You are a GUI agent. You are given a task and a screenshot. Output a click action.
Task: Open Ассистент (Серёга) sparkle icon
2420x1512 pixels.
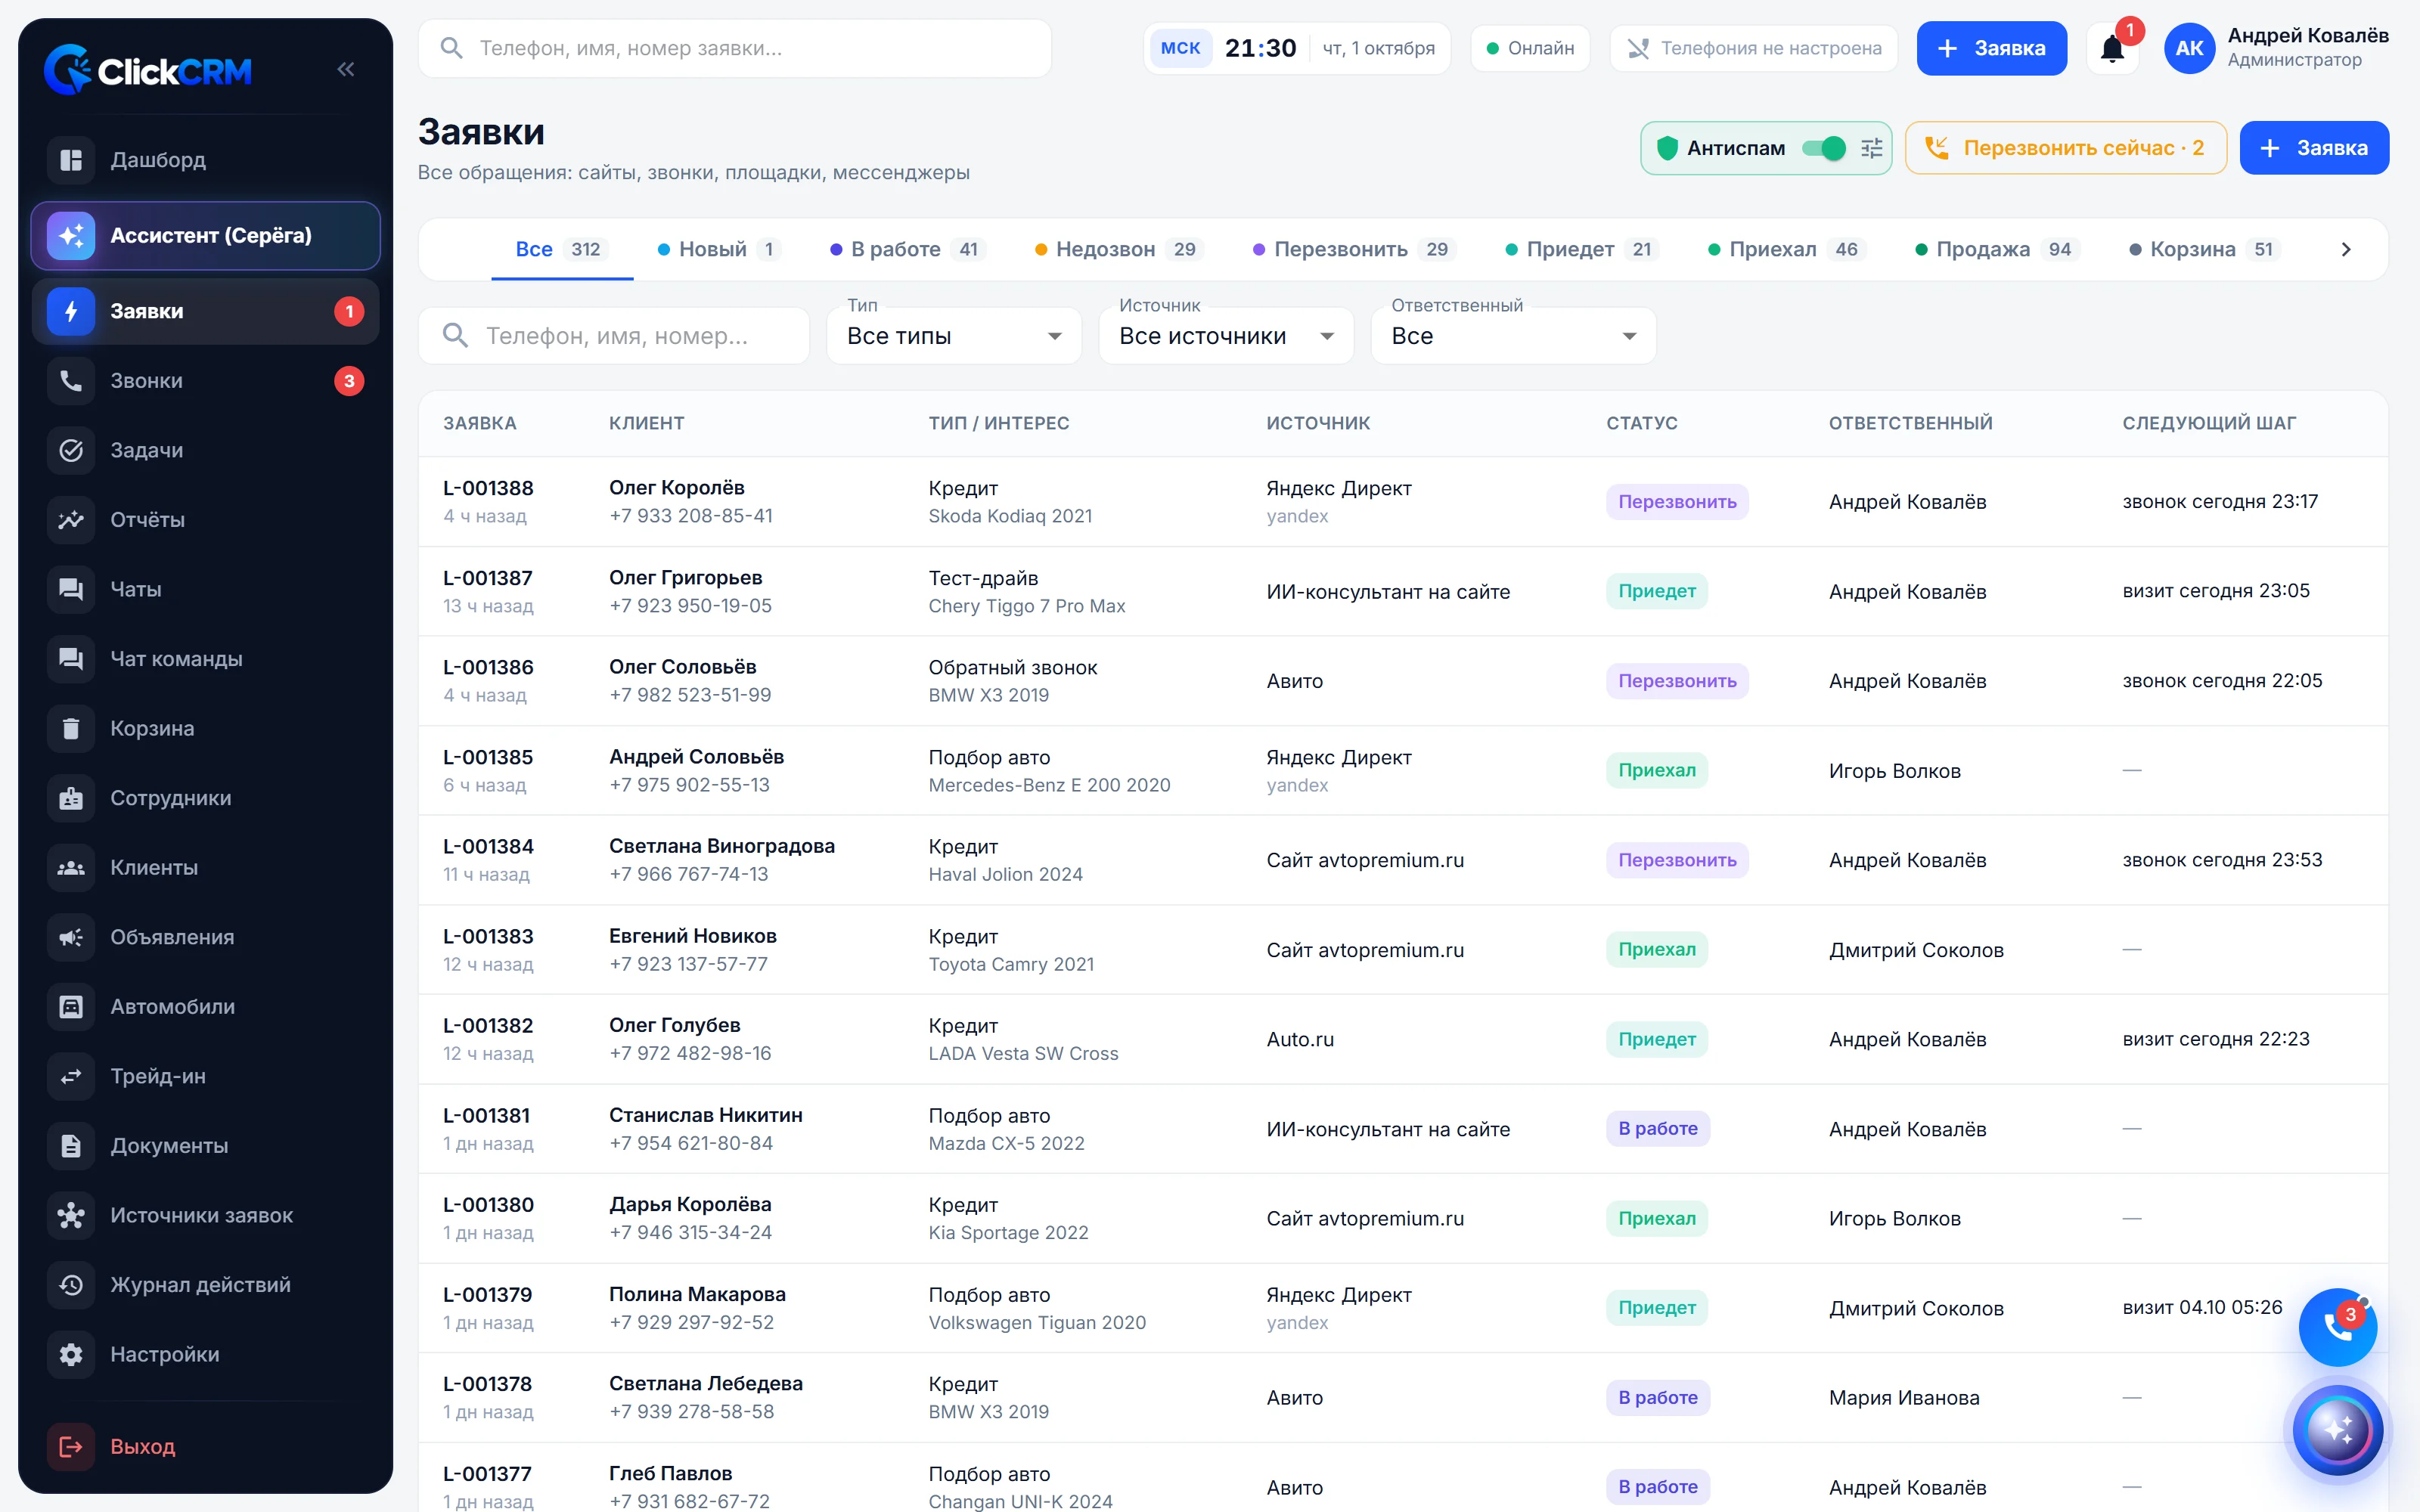71,236
